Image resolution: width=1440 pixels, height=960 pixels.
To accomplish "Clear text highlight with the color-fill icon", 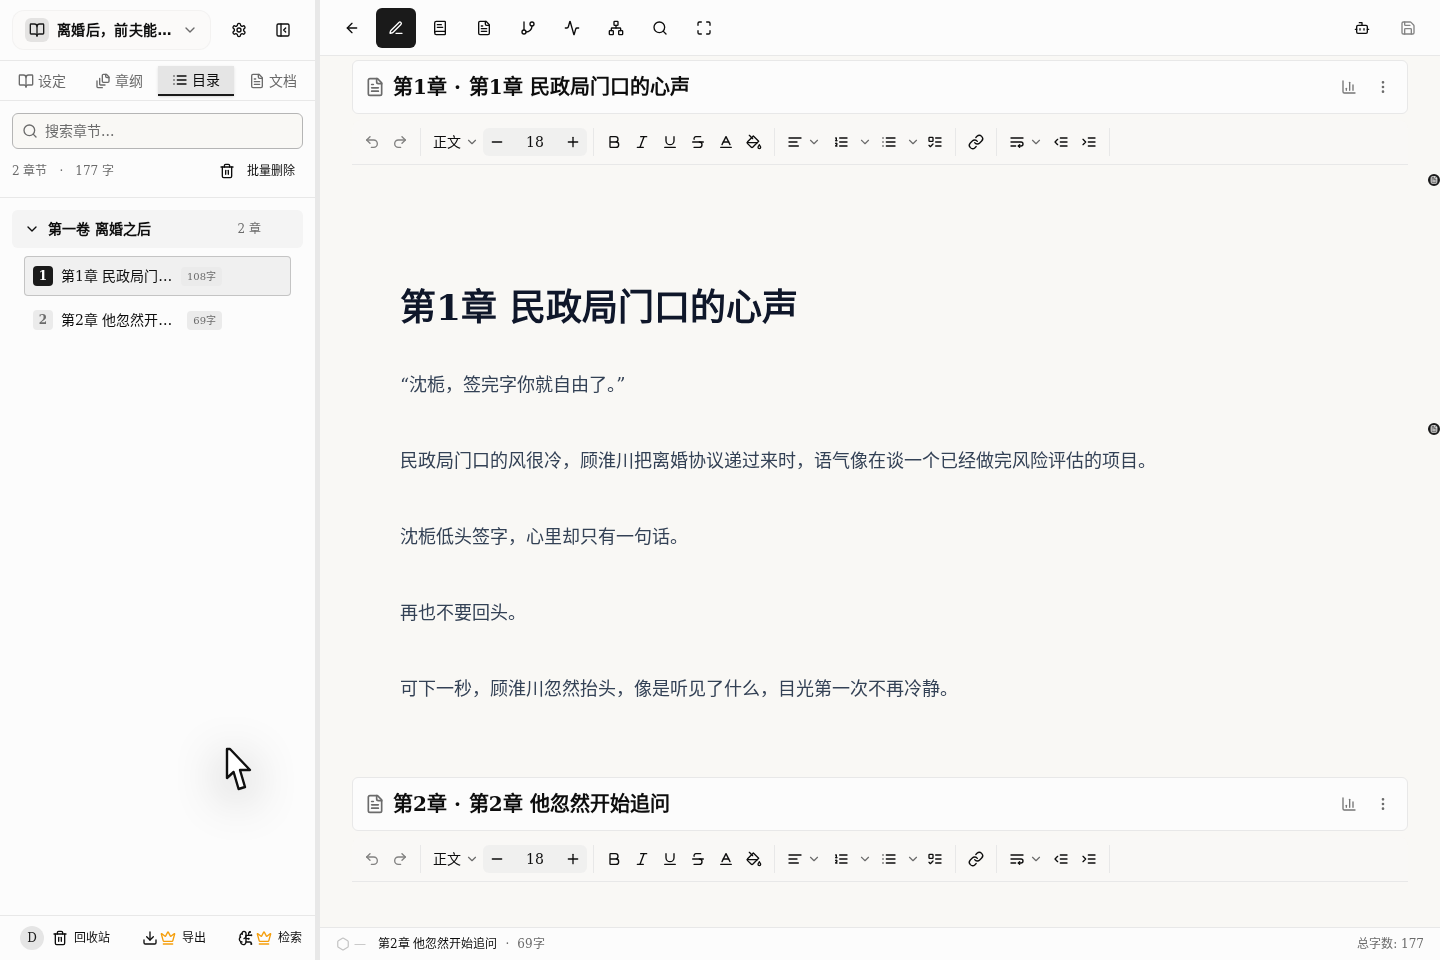I will 754,142.
